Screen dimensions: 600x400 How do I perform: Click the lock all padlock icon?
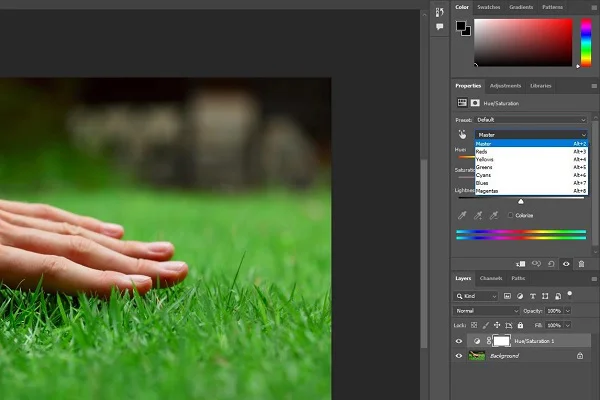[x=520, y=325]
